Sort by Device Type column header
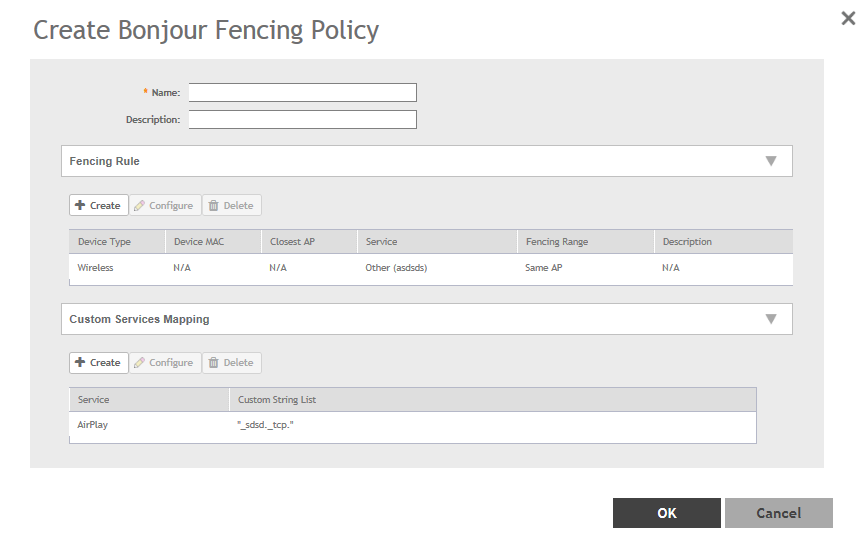The image size is (866, 548). click(x=104, y=242)
